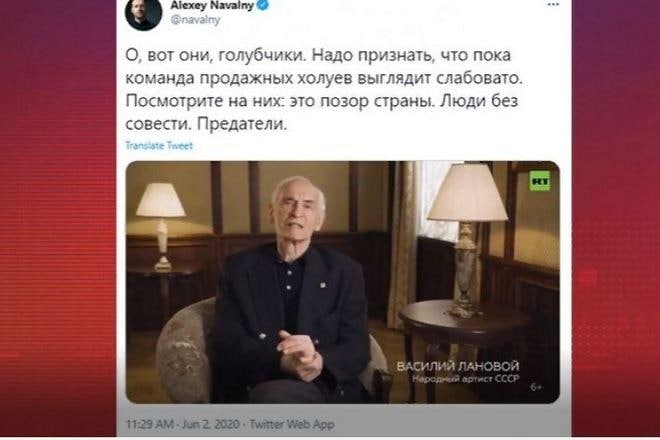Click the lapel pin on the man's jacket
The width and height of the screenshot is (660, 440).
tap(323, 285)
